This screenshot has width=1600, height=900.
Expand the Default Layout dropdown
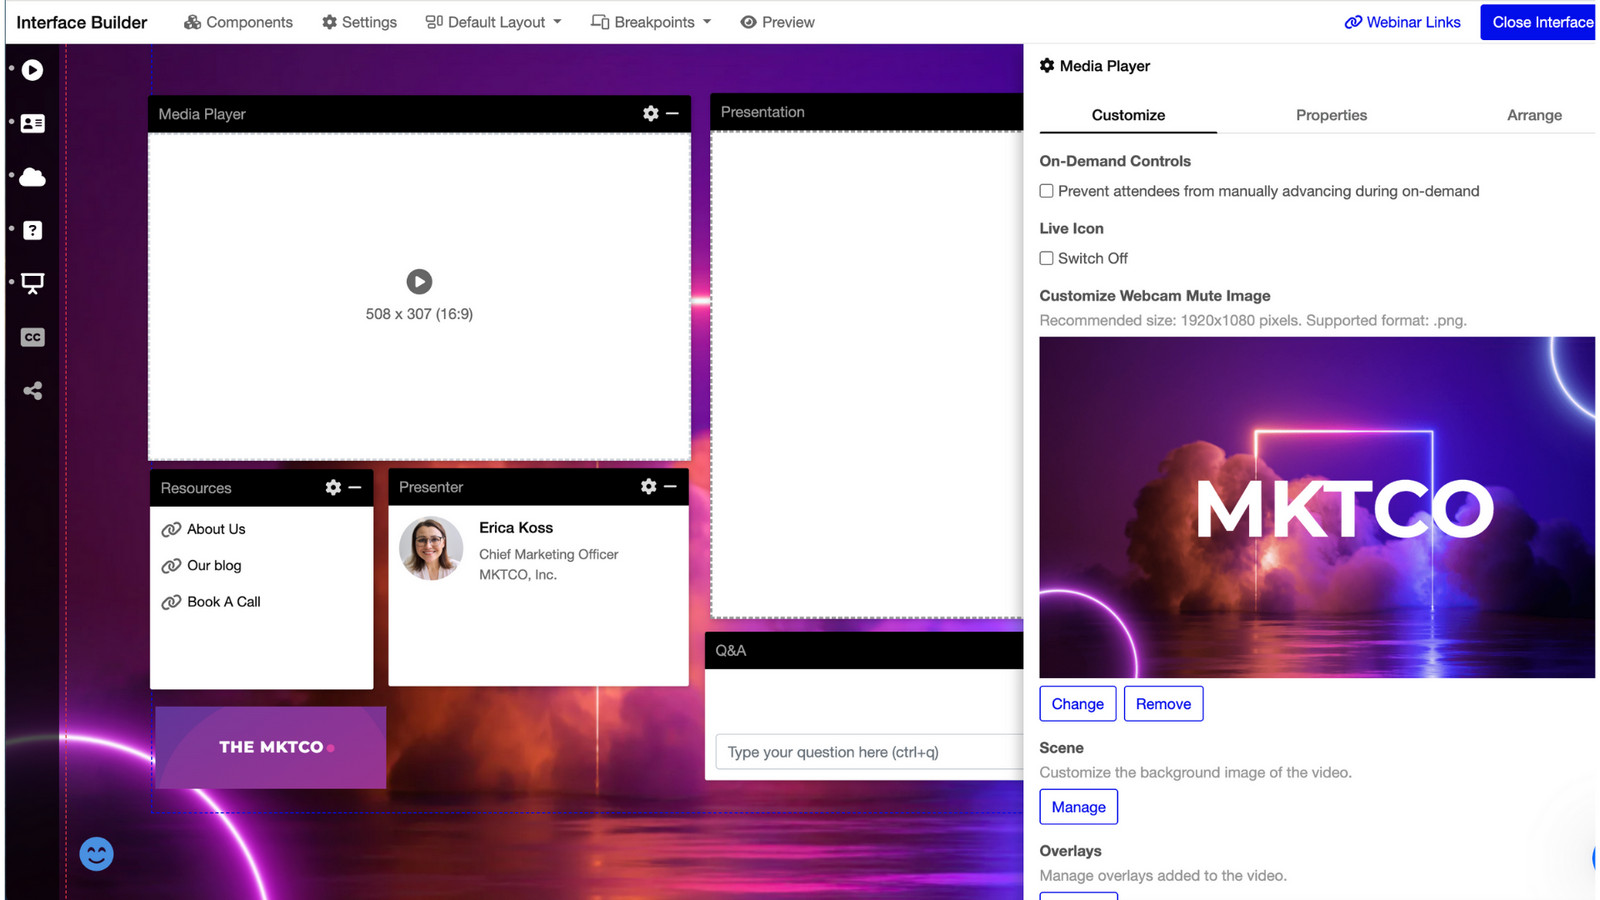[x=494, y=22]
